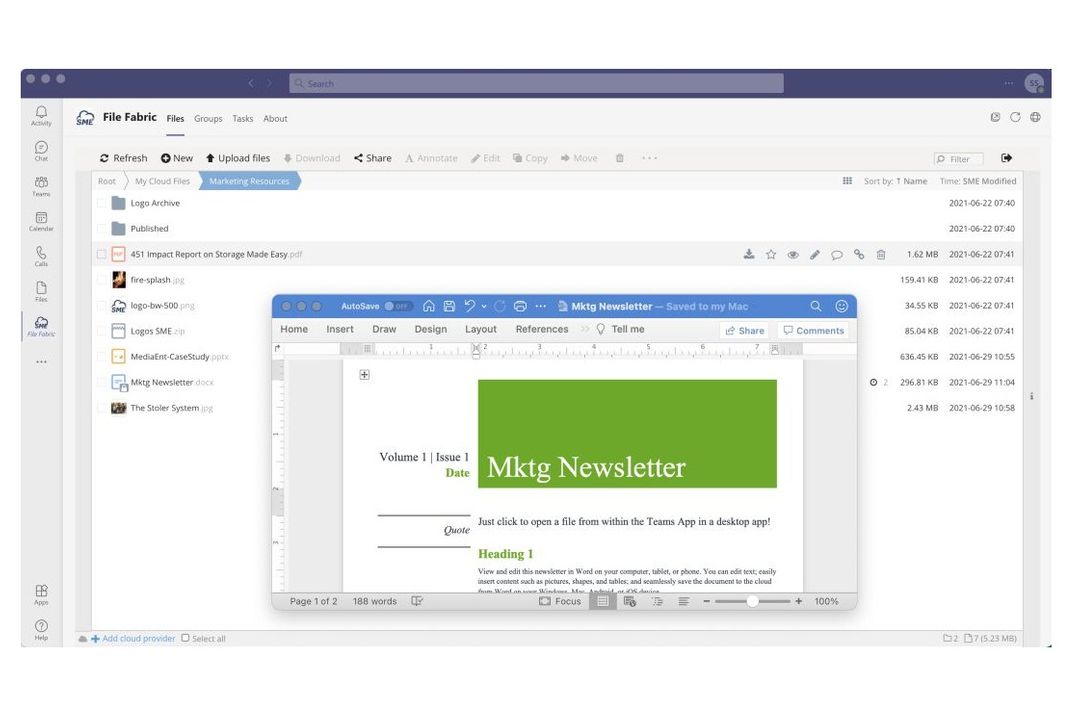The image size is (1080, 720).
Task: Click the Word Home icon
Action: (x=428, y=306)
